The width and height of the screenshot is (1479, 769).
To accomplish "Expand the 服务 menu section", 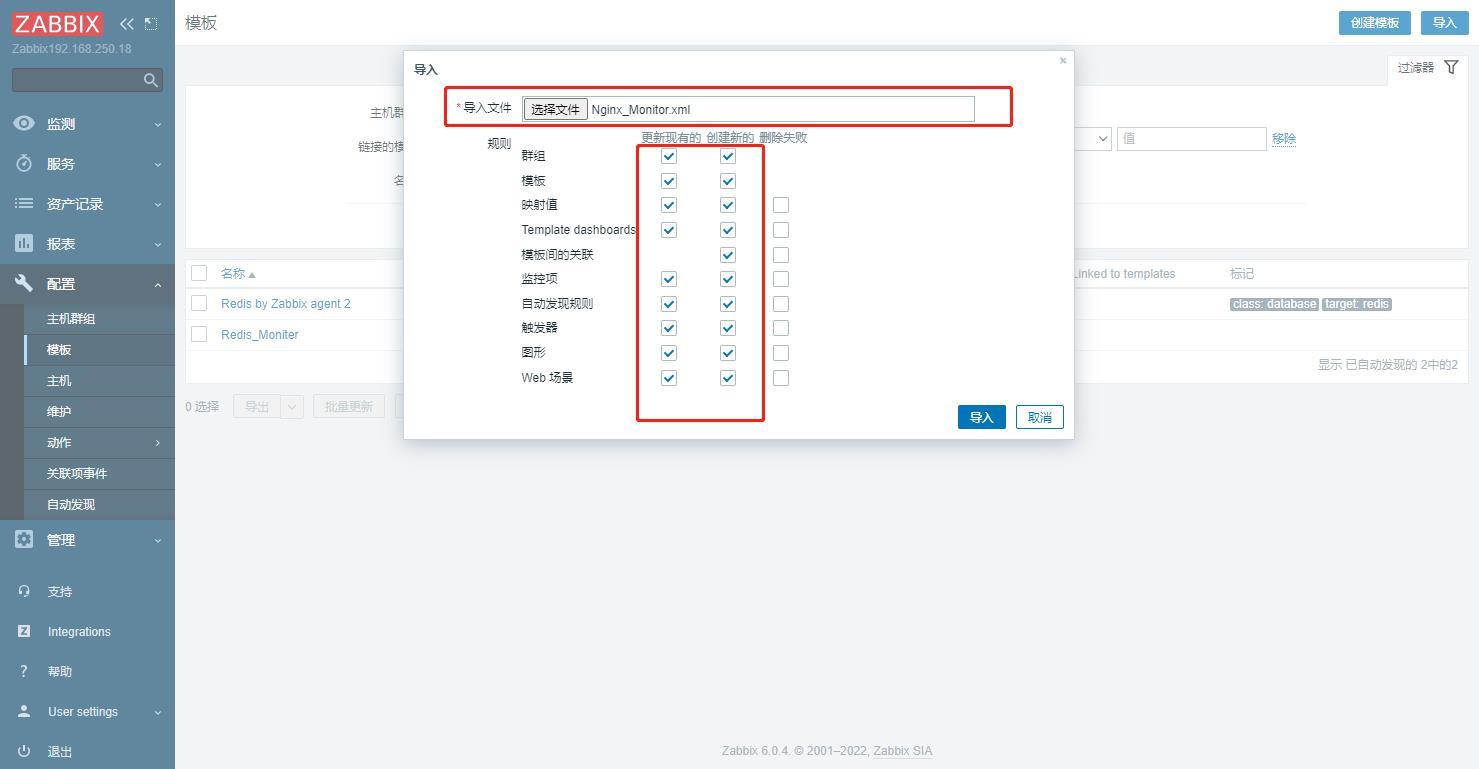I will click(158, 164).
